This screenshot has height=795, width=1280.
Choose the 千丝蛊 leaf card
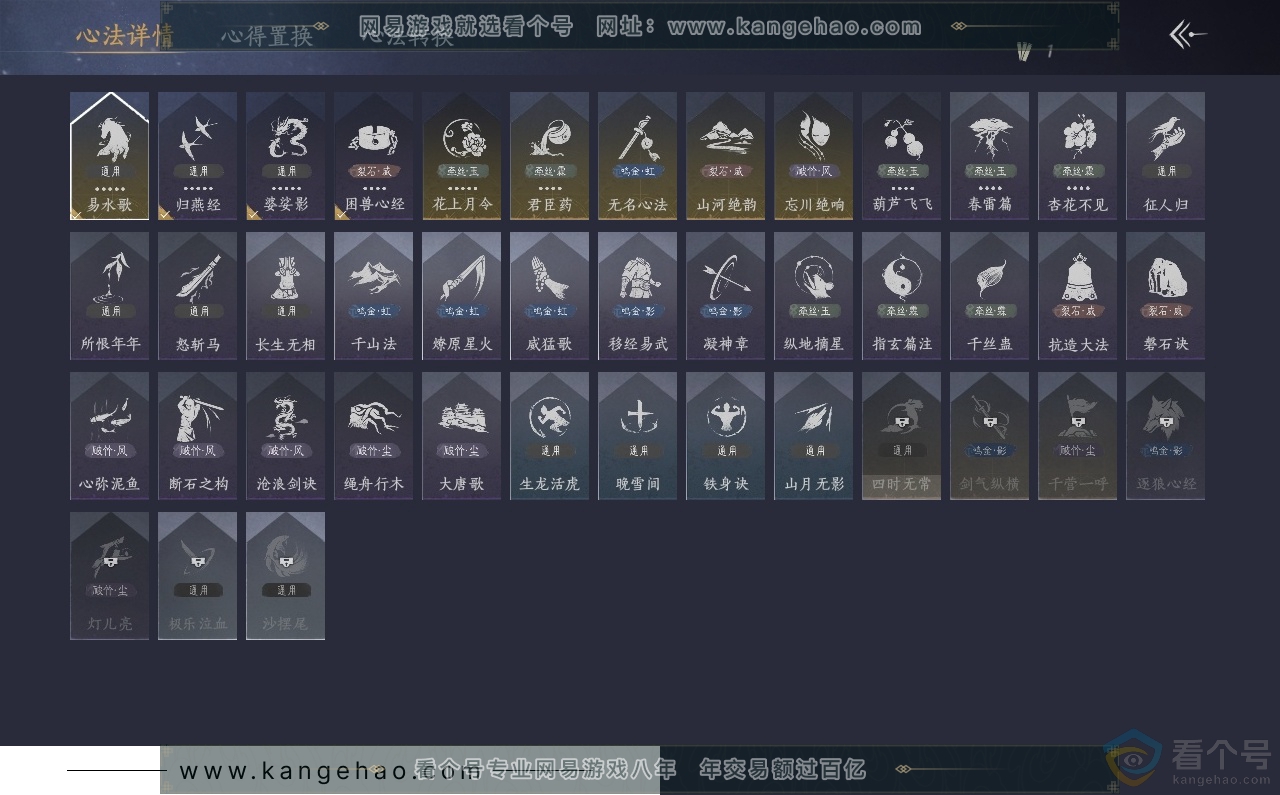pos(990,296)
